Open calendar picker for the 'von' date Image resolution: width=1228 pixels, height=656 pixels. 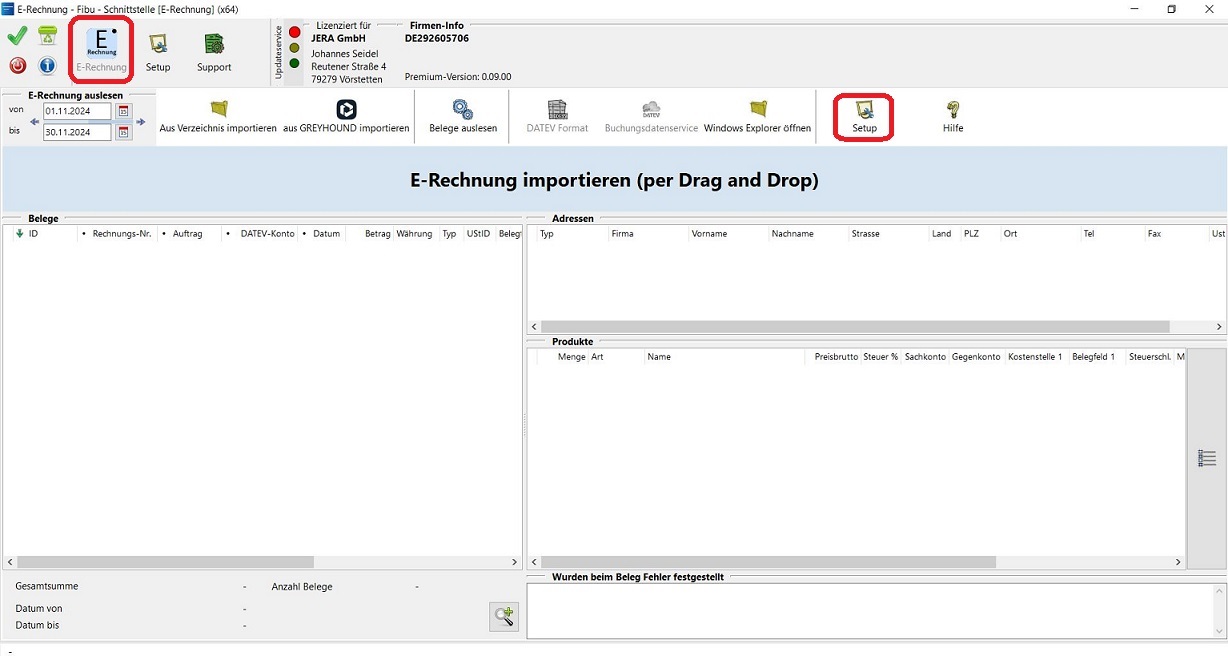124,111
